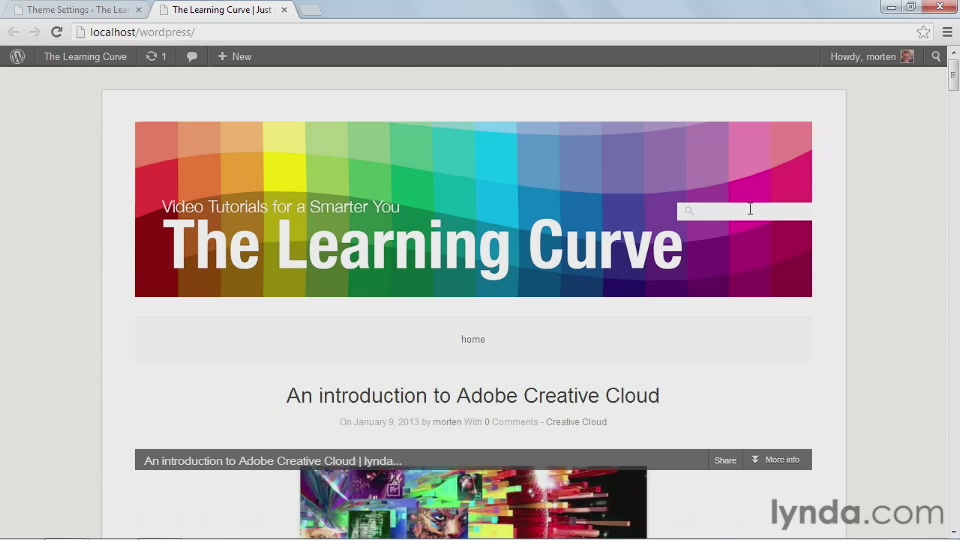Click the header search input field
This screenshot has width=960, height=540.
pyautogui.click(x=744, y=211)
